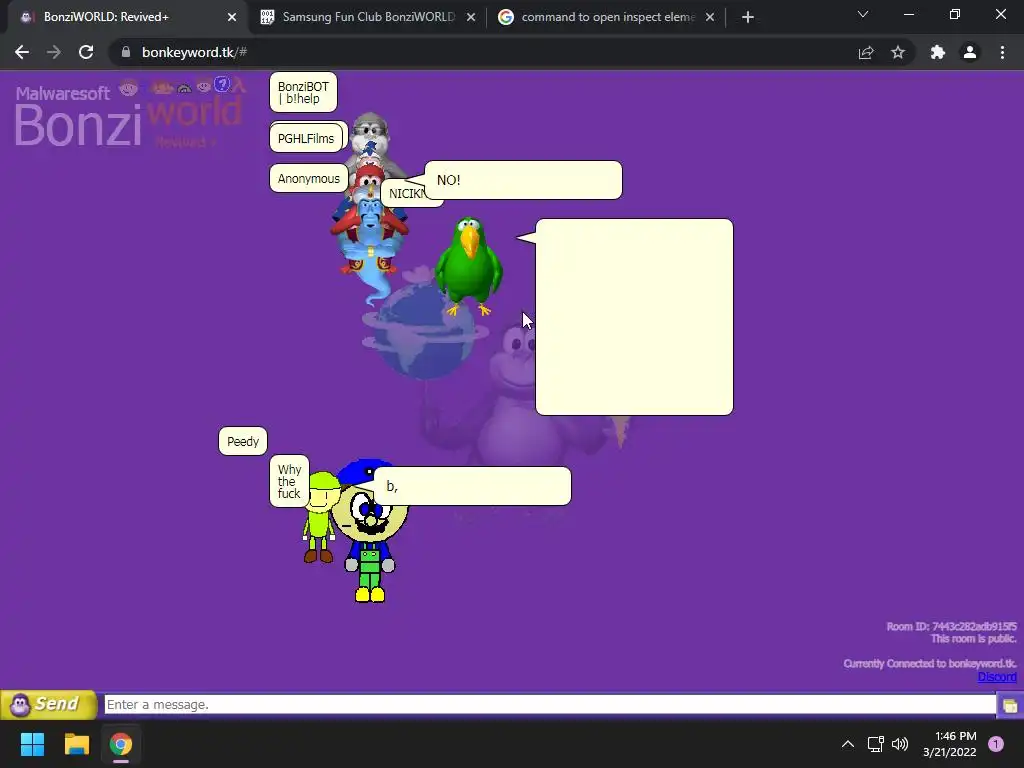Open the clock showing 1:46 PM
The image size is (1024, 768).
pyautogui.click(x=950, y=744)
